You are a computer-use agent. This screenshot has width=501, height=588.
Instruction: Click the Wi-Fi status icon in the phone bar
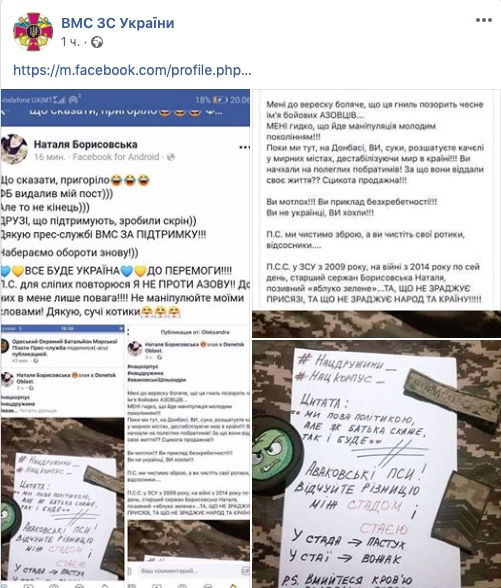click(74, 100)
